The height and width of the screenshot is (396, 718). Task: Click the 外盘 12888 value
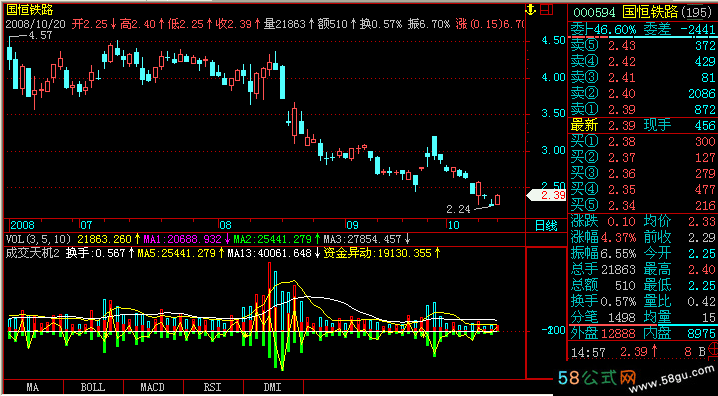coord(620,333)
